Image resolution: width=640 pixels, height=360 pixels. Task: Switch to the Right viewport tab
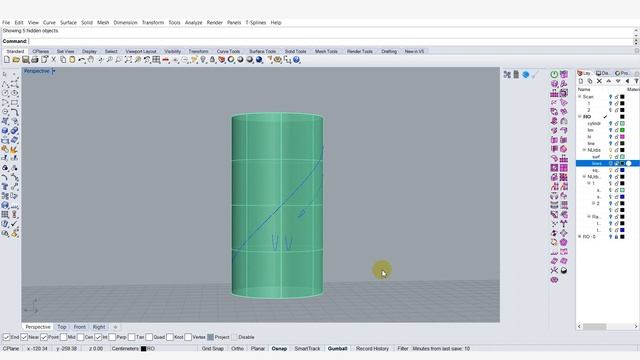point(99,327)
